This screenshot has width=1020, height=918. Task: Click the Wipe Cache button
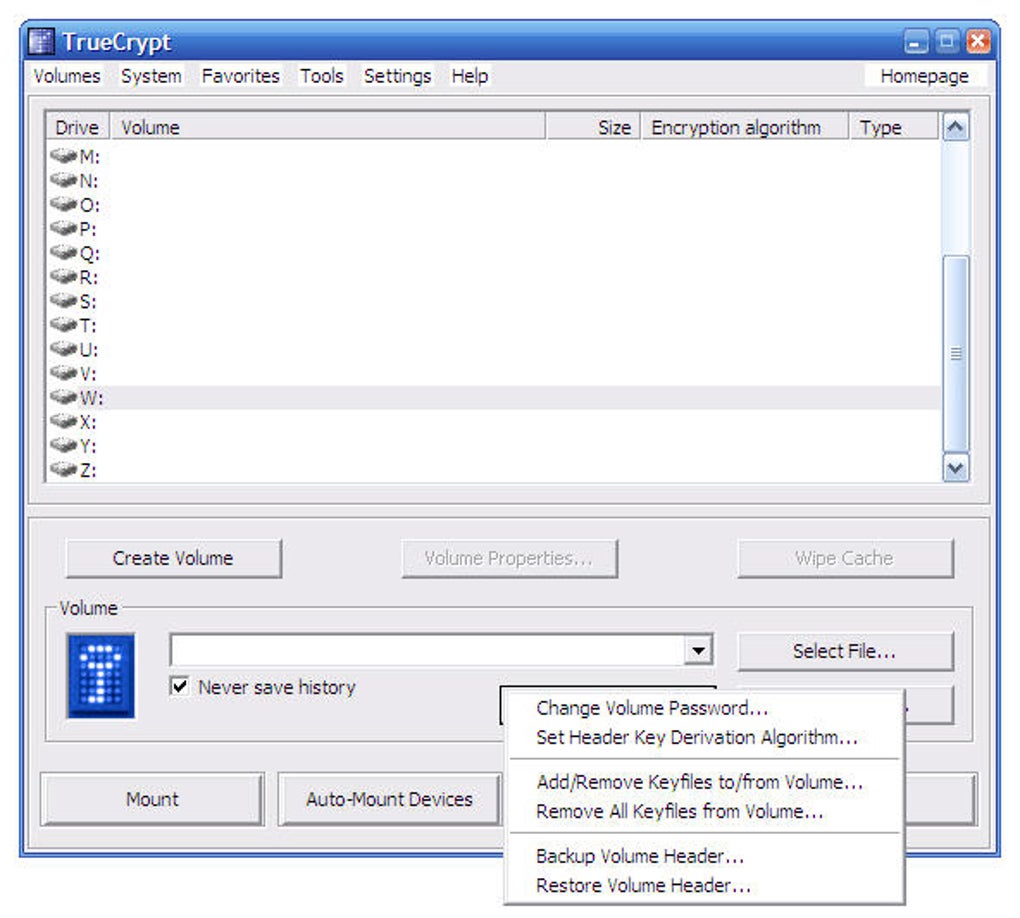(845, 558)
